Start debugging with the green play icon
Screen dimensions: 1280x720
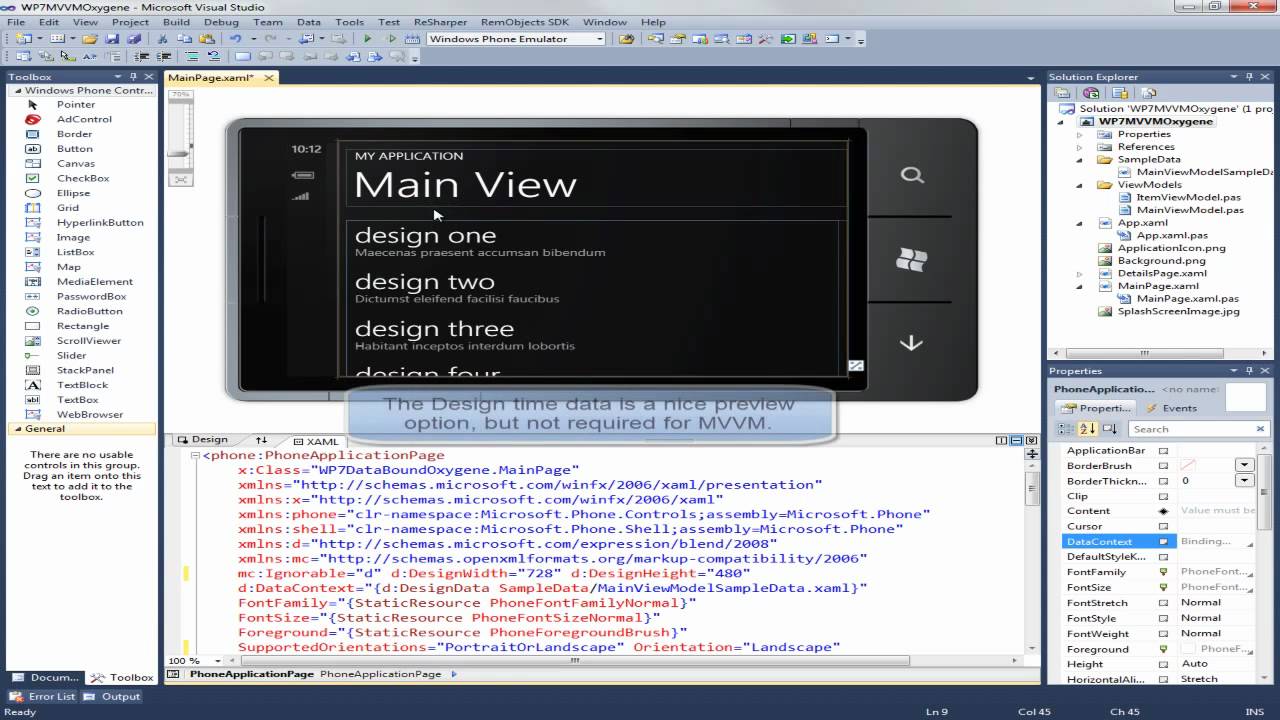coord(367,39)
